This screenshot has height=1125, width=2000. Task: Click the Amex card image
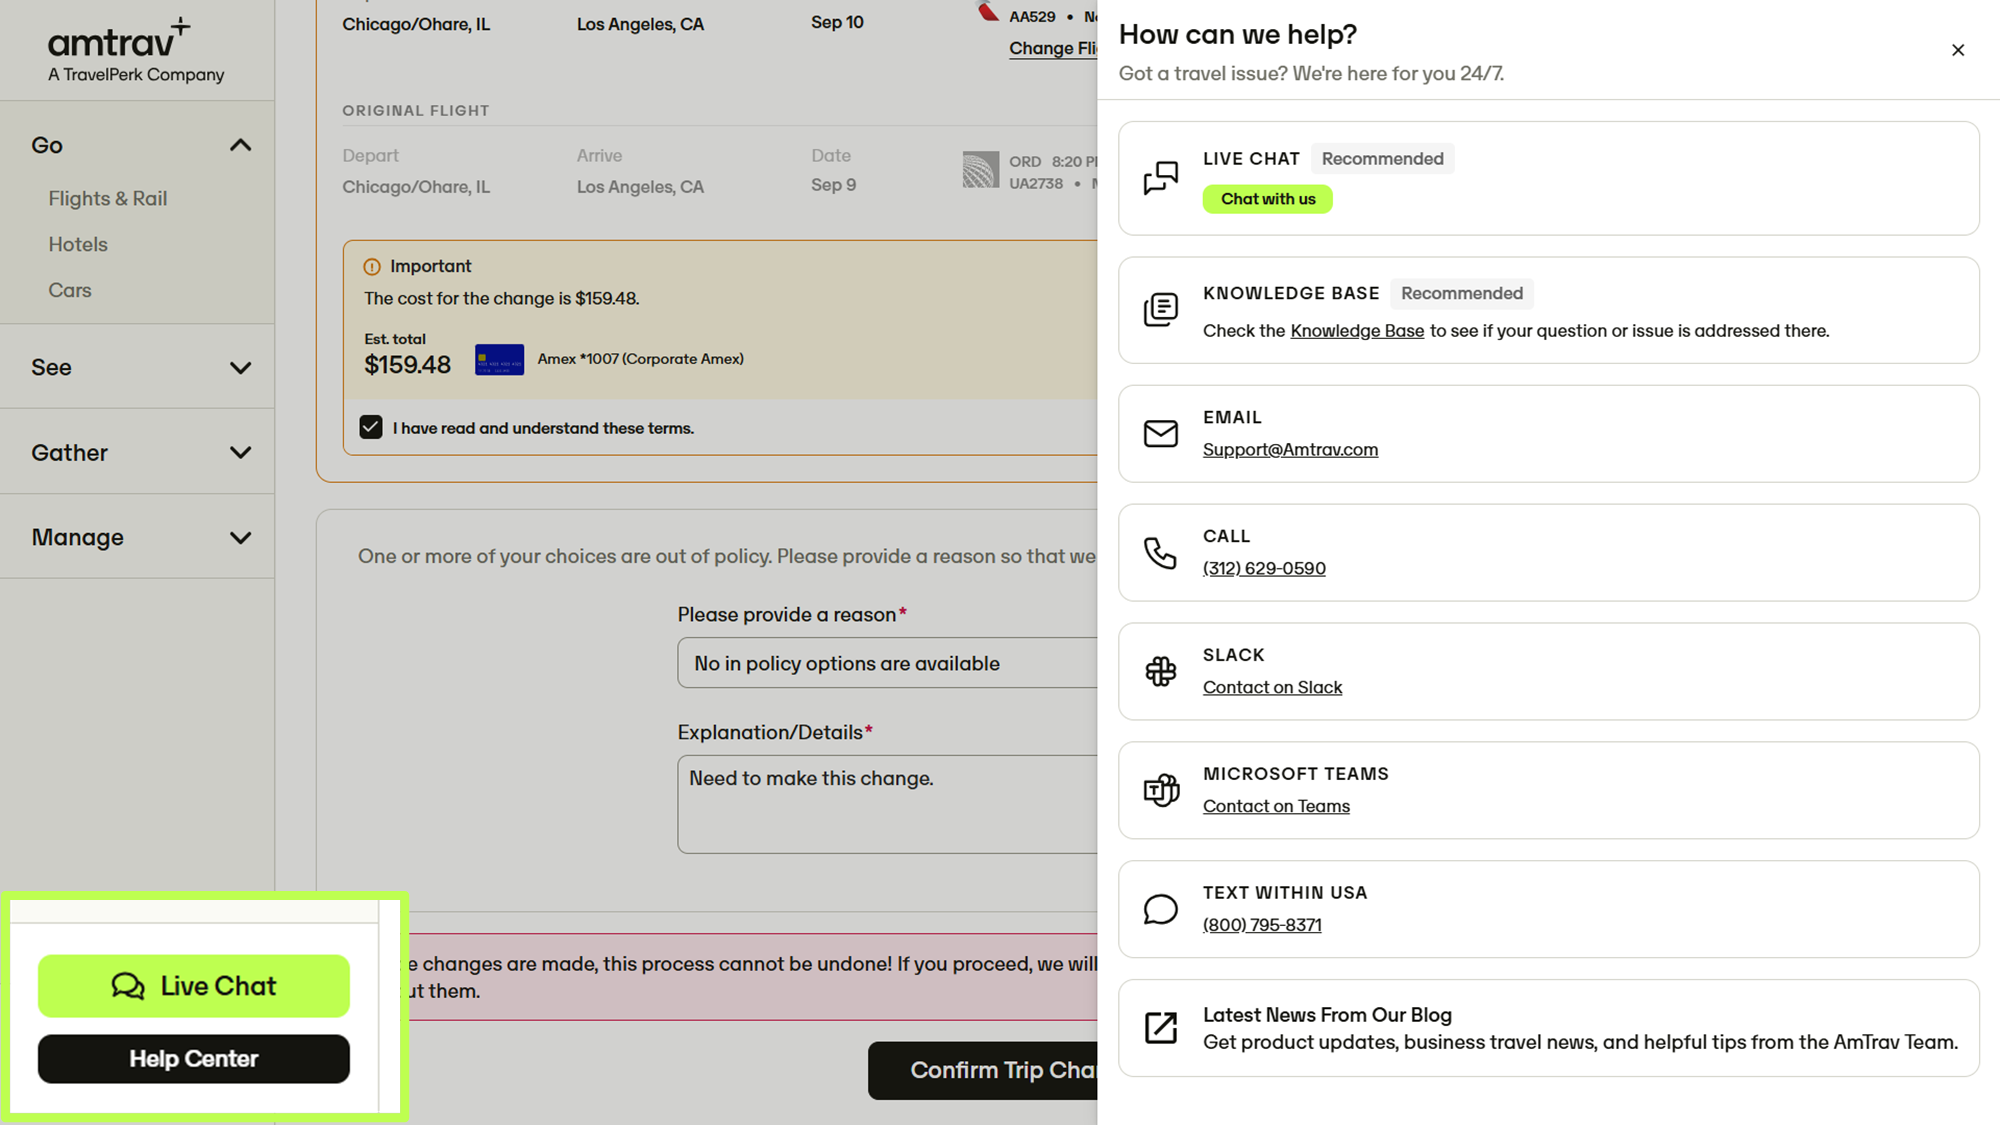[499, 359]
